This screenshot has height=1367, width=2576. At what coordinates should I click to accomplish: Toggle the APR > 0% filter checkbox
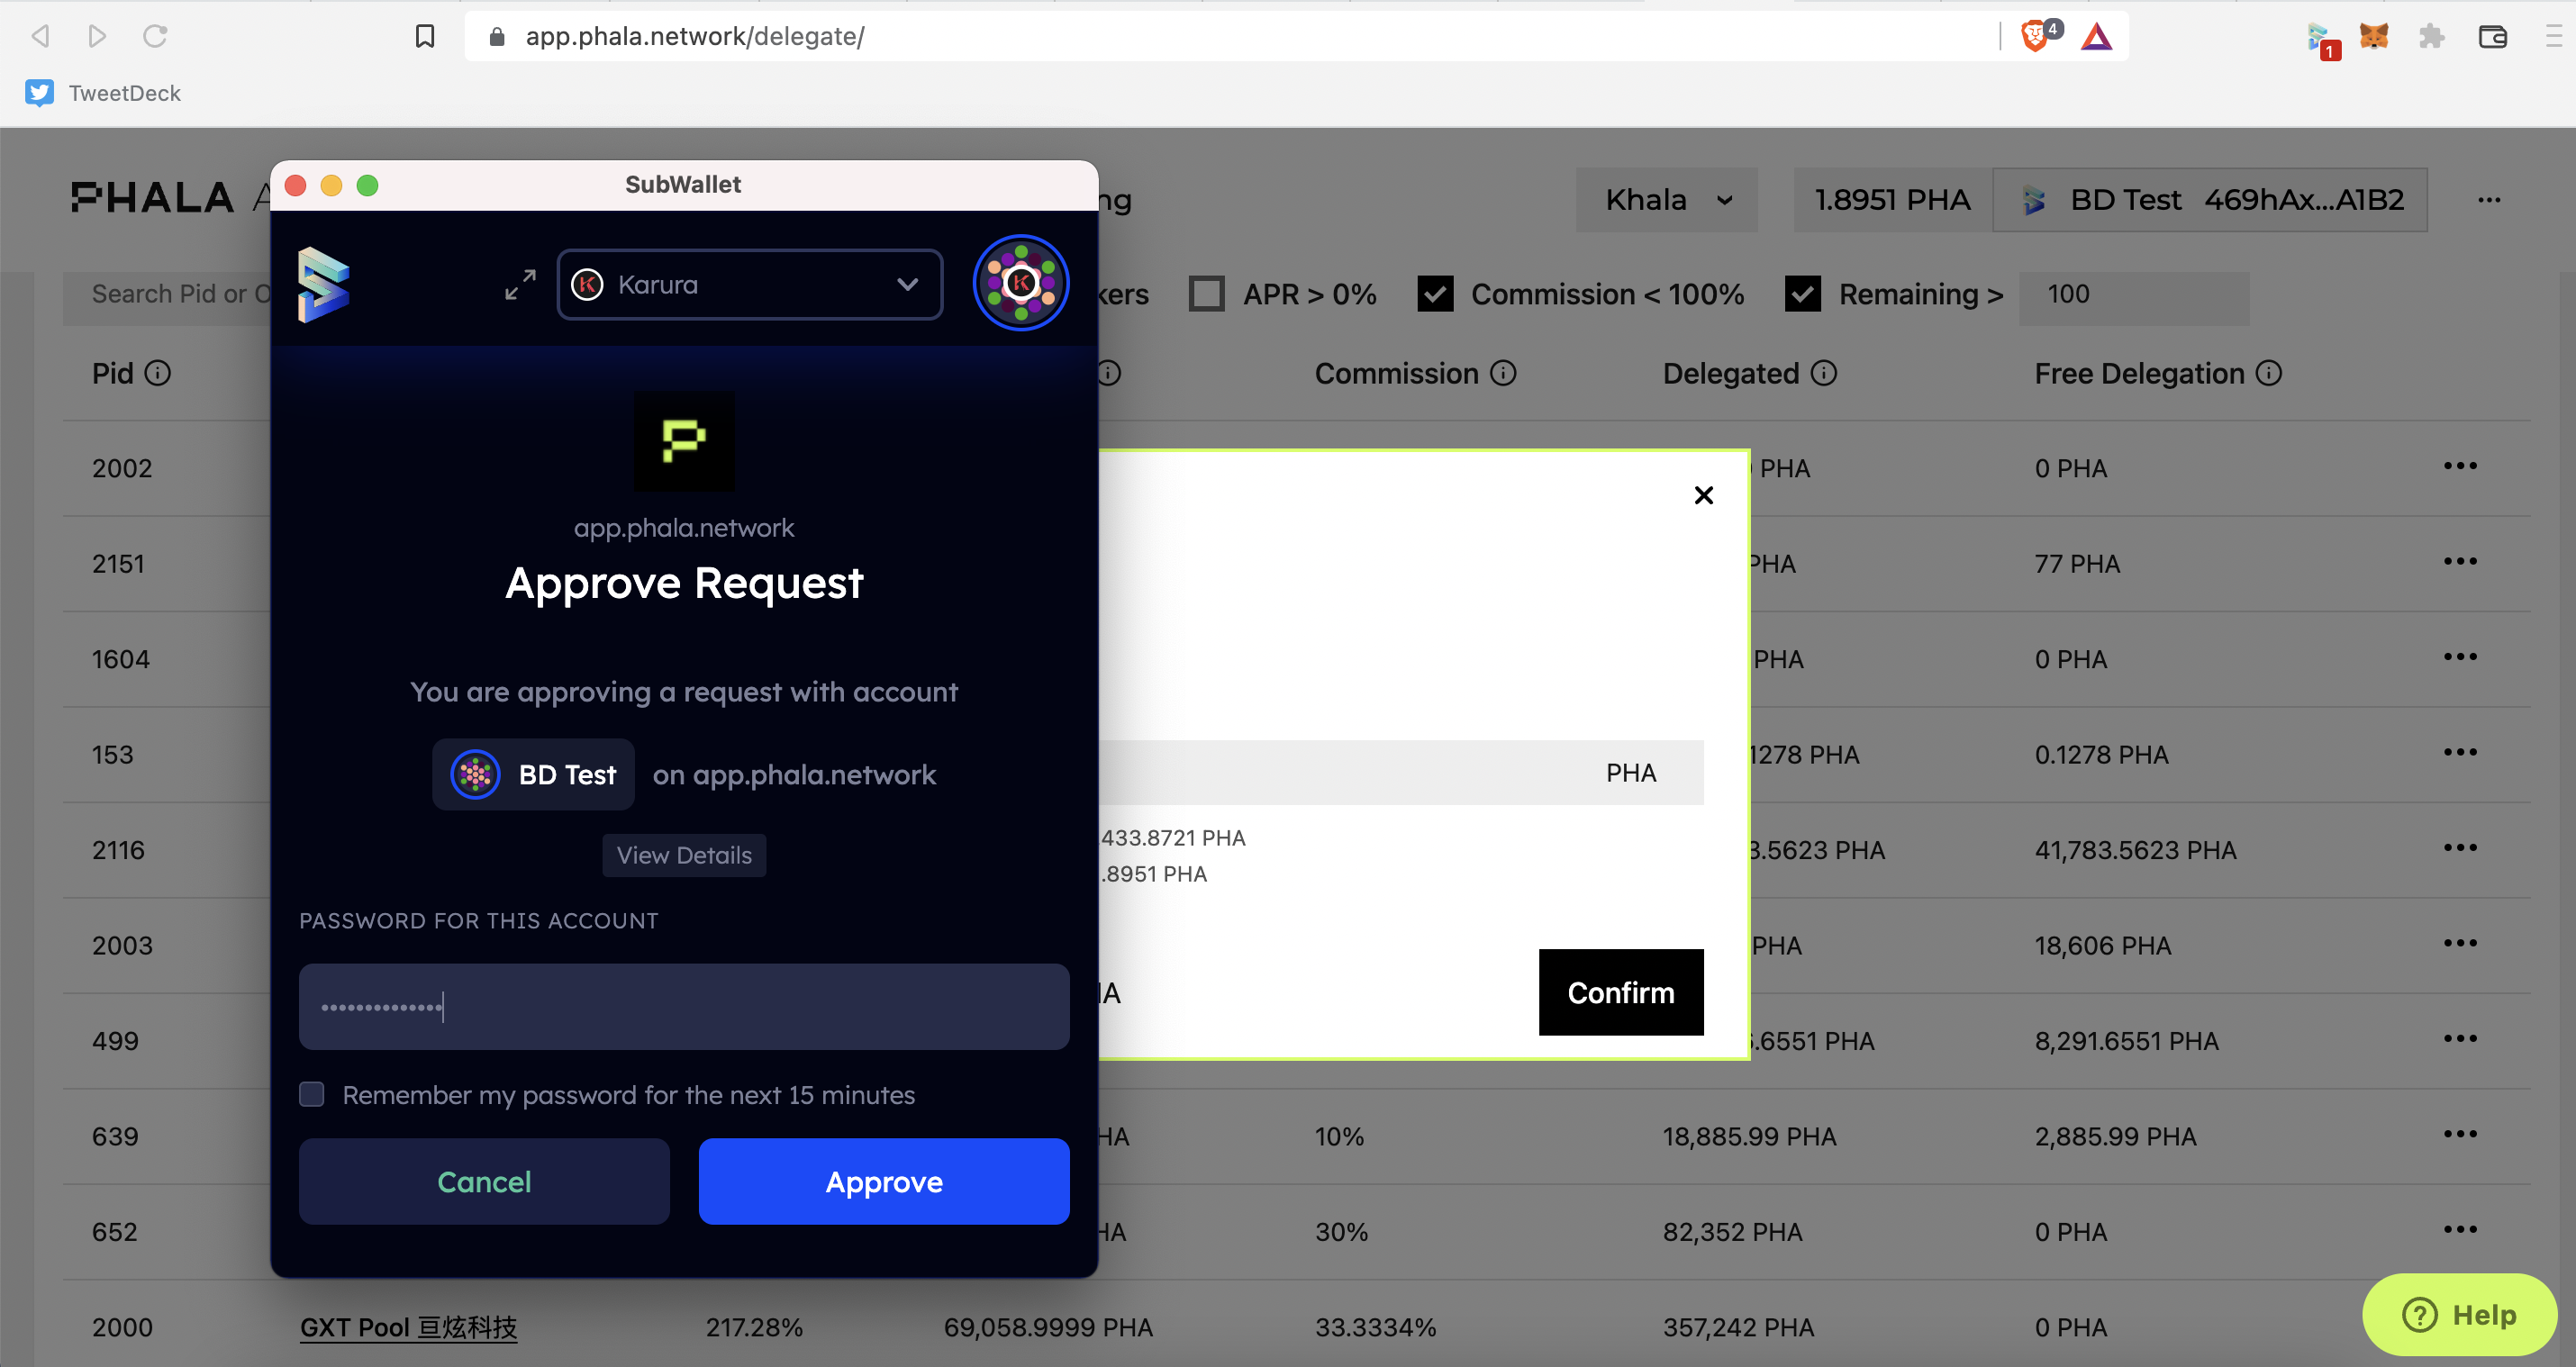pos(1206,294)
